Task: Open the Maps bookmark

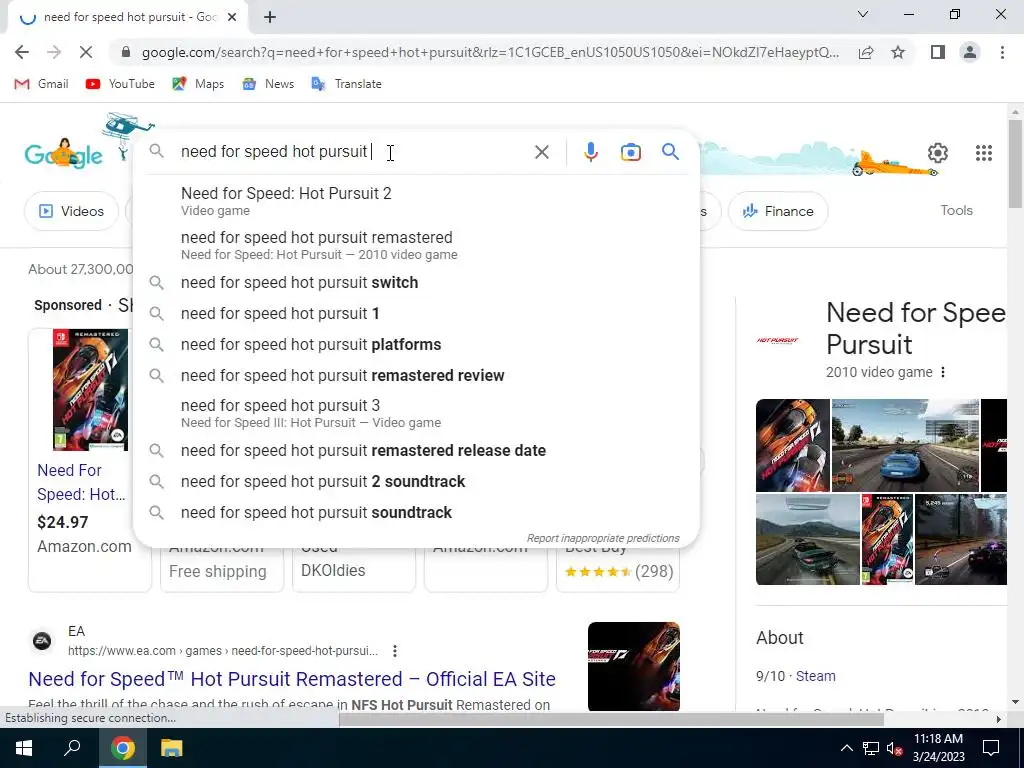Action: 198,84
